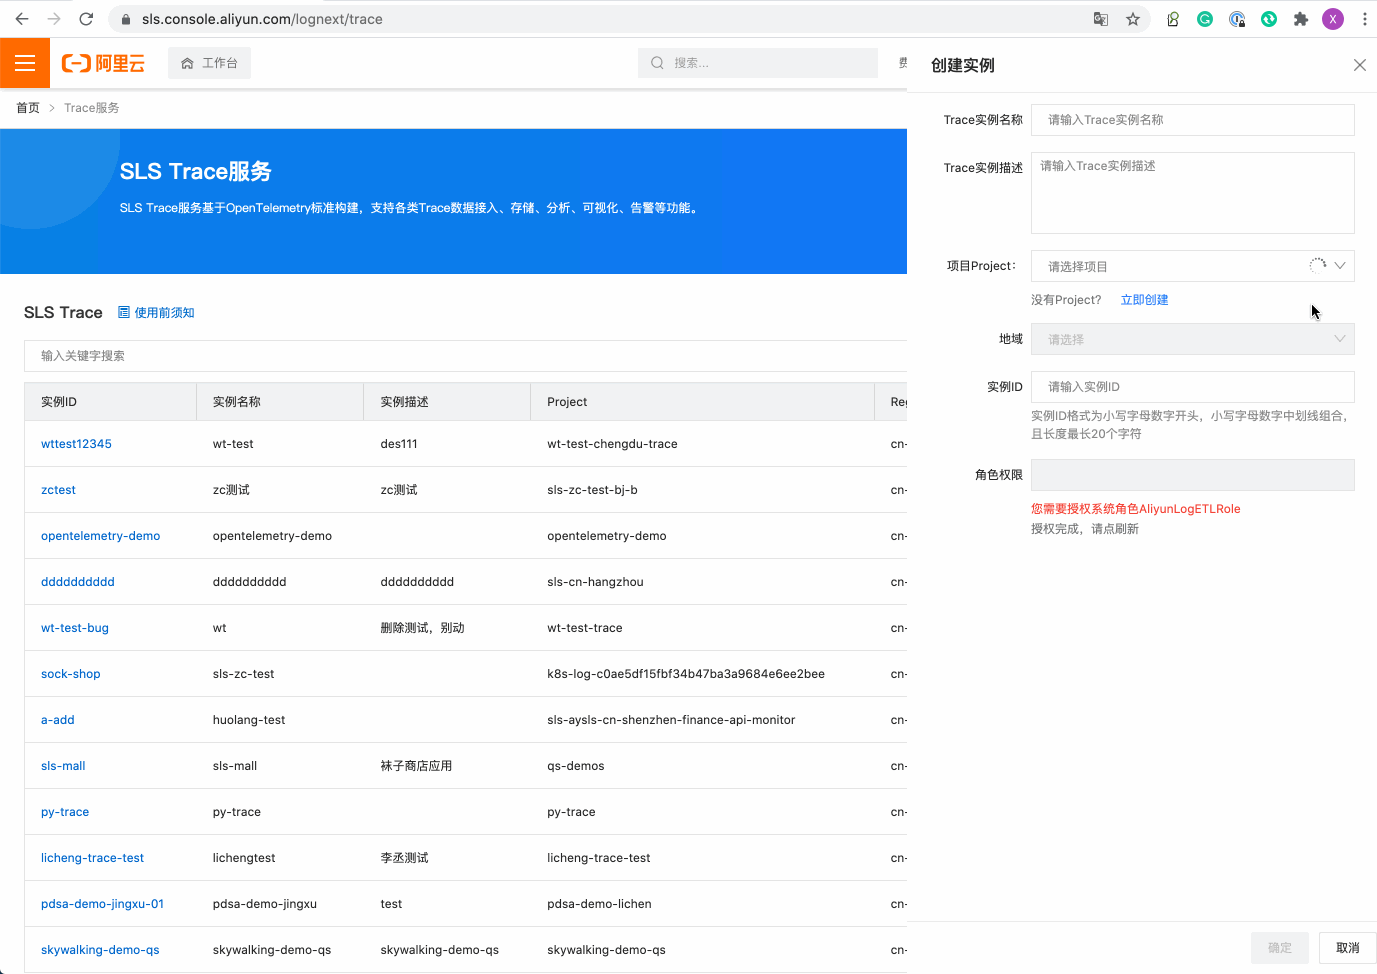Click 授权完成，请点刷新 refresh text
Viewport: 1377px width, 974px height.
(x=1085, y=529)
